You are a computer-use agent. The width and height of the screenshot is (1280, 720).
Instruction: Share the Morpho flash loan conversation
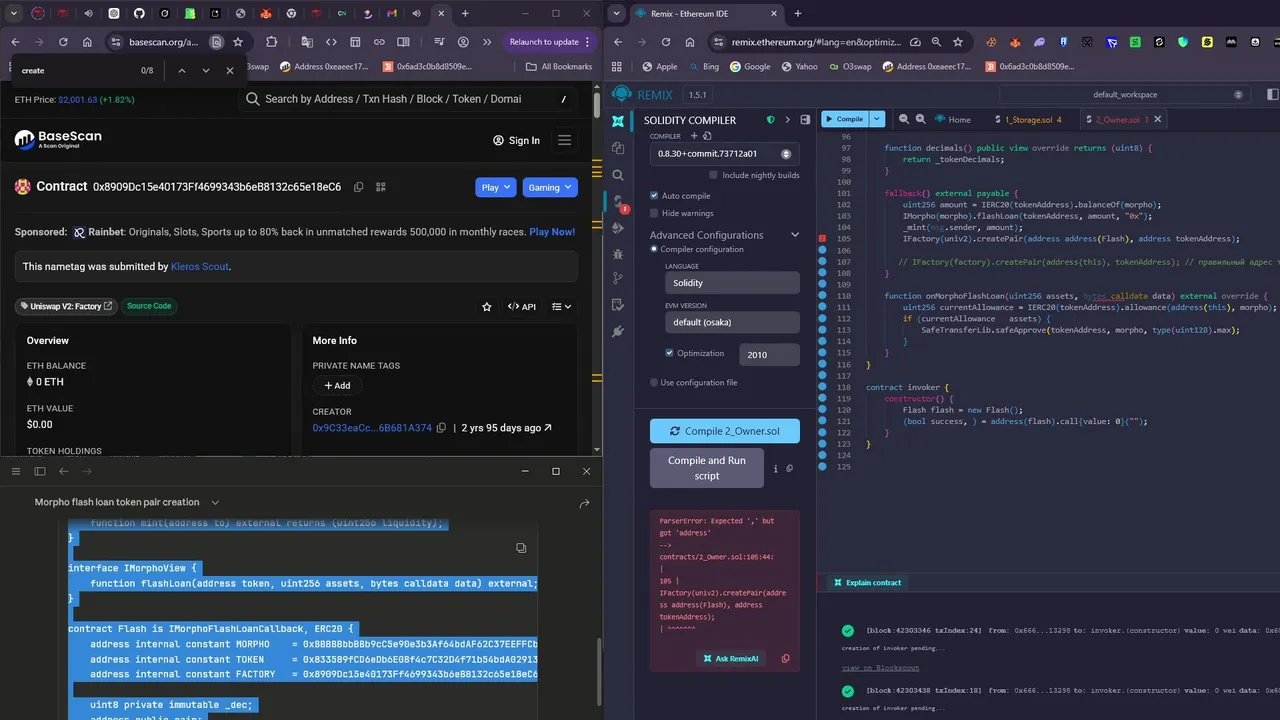click(x=585, y=503)
